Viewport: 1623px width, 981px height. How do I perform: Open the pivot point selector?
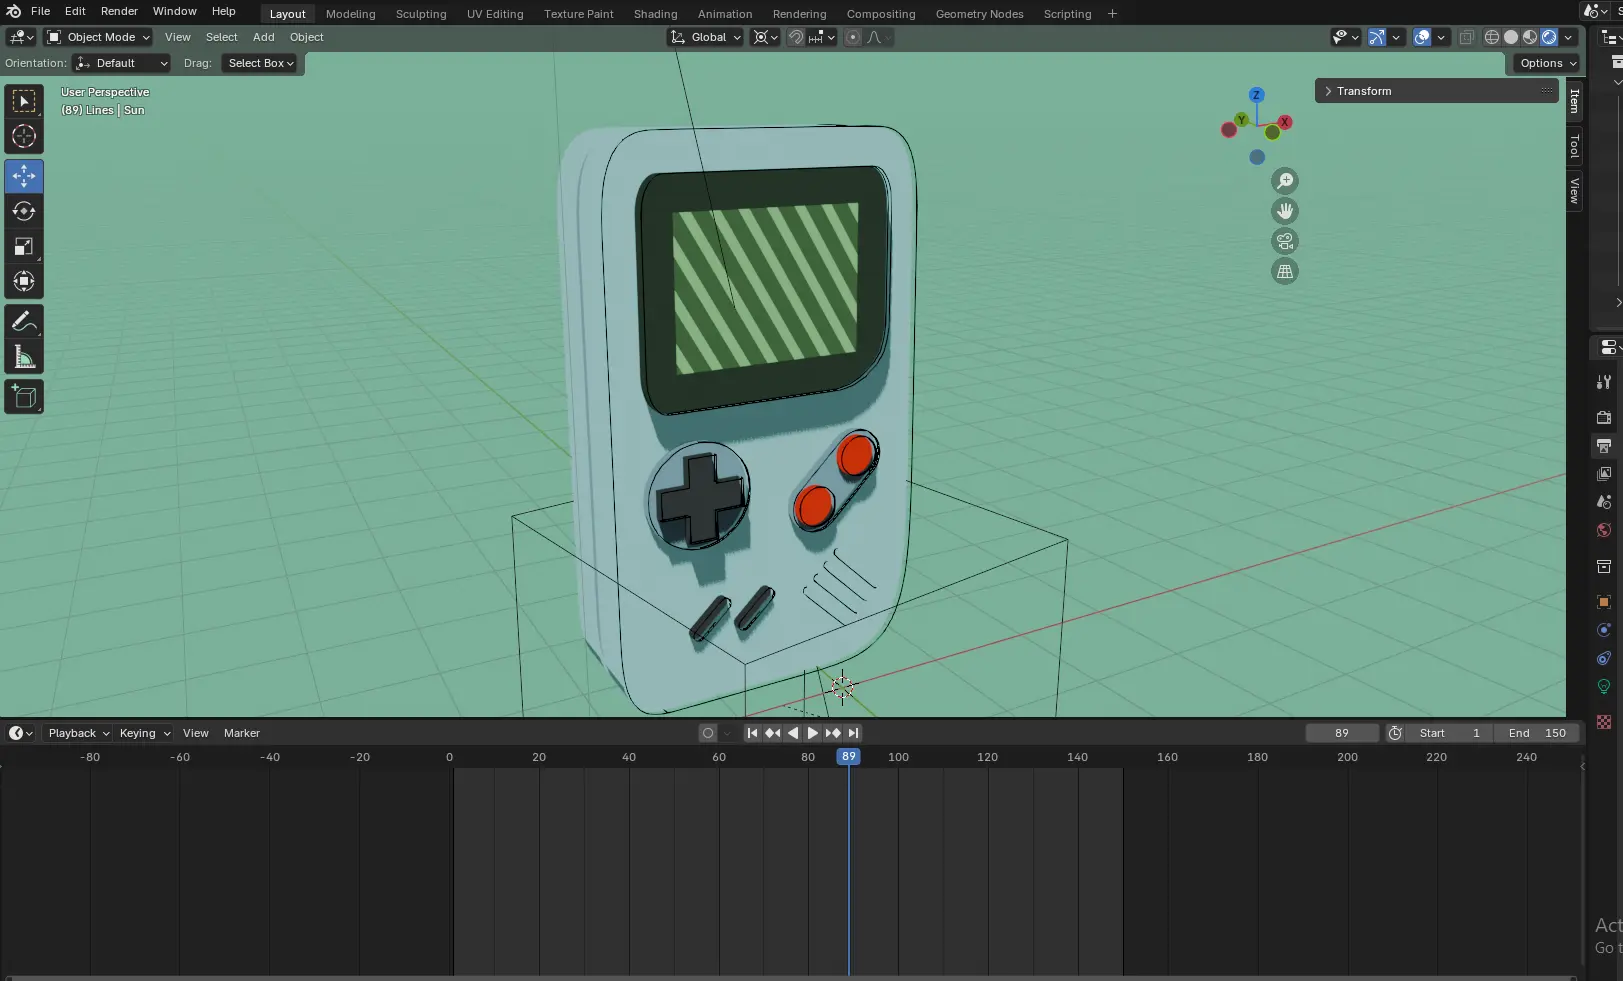tap(766, 37)
